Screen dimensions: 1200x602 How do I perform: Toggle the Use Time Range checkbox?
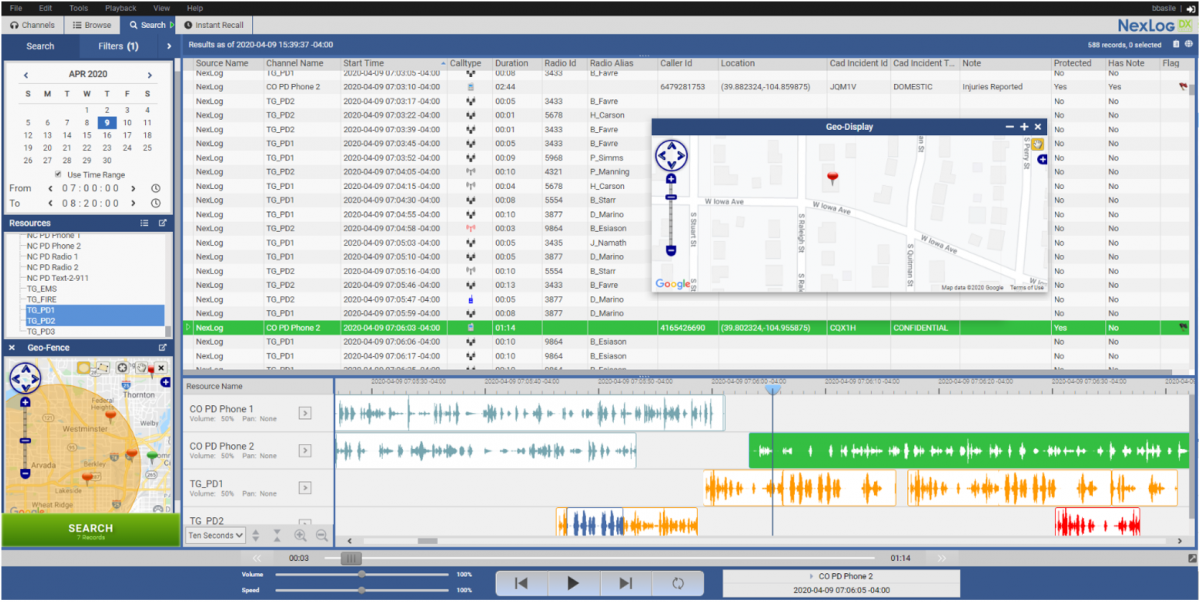point(58,174)
